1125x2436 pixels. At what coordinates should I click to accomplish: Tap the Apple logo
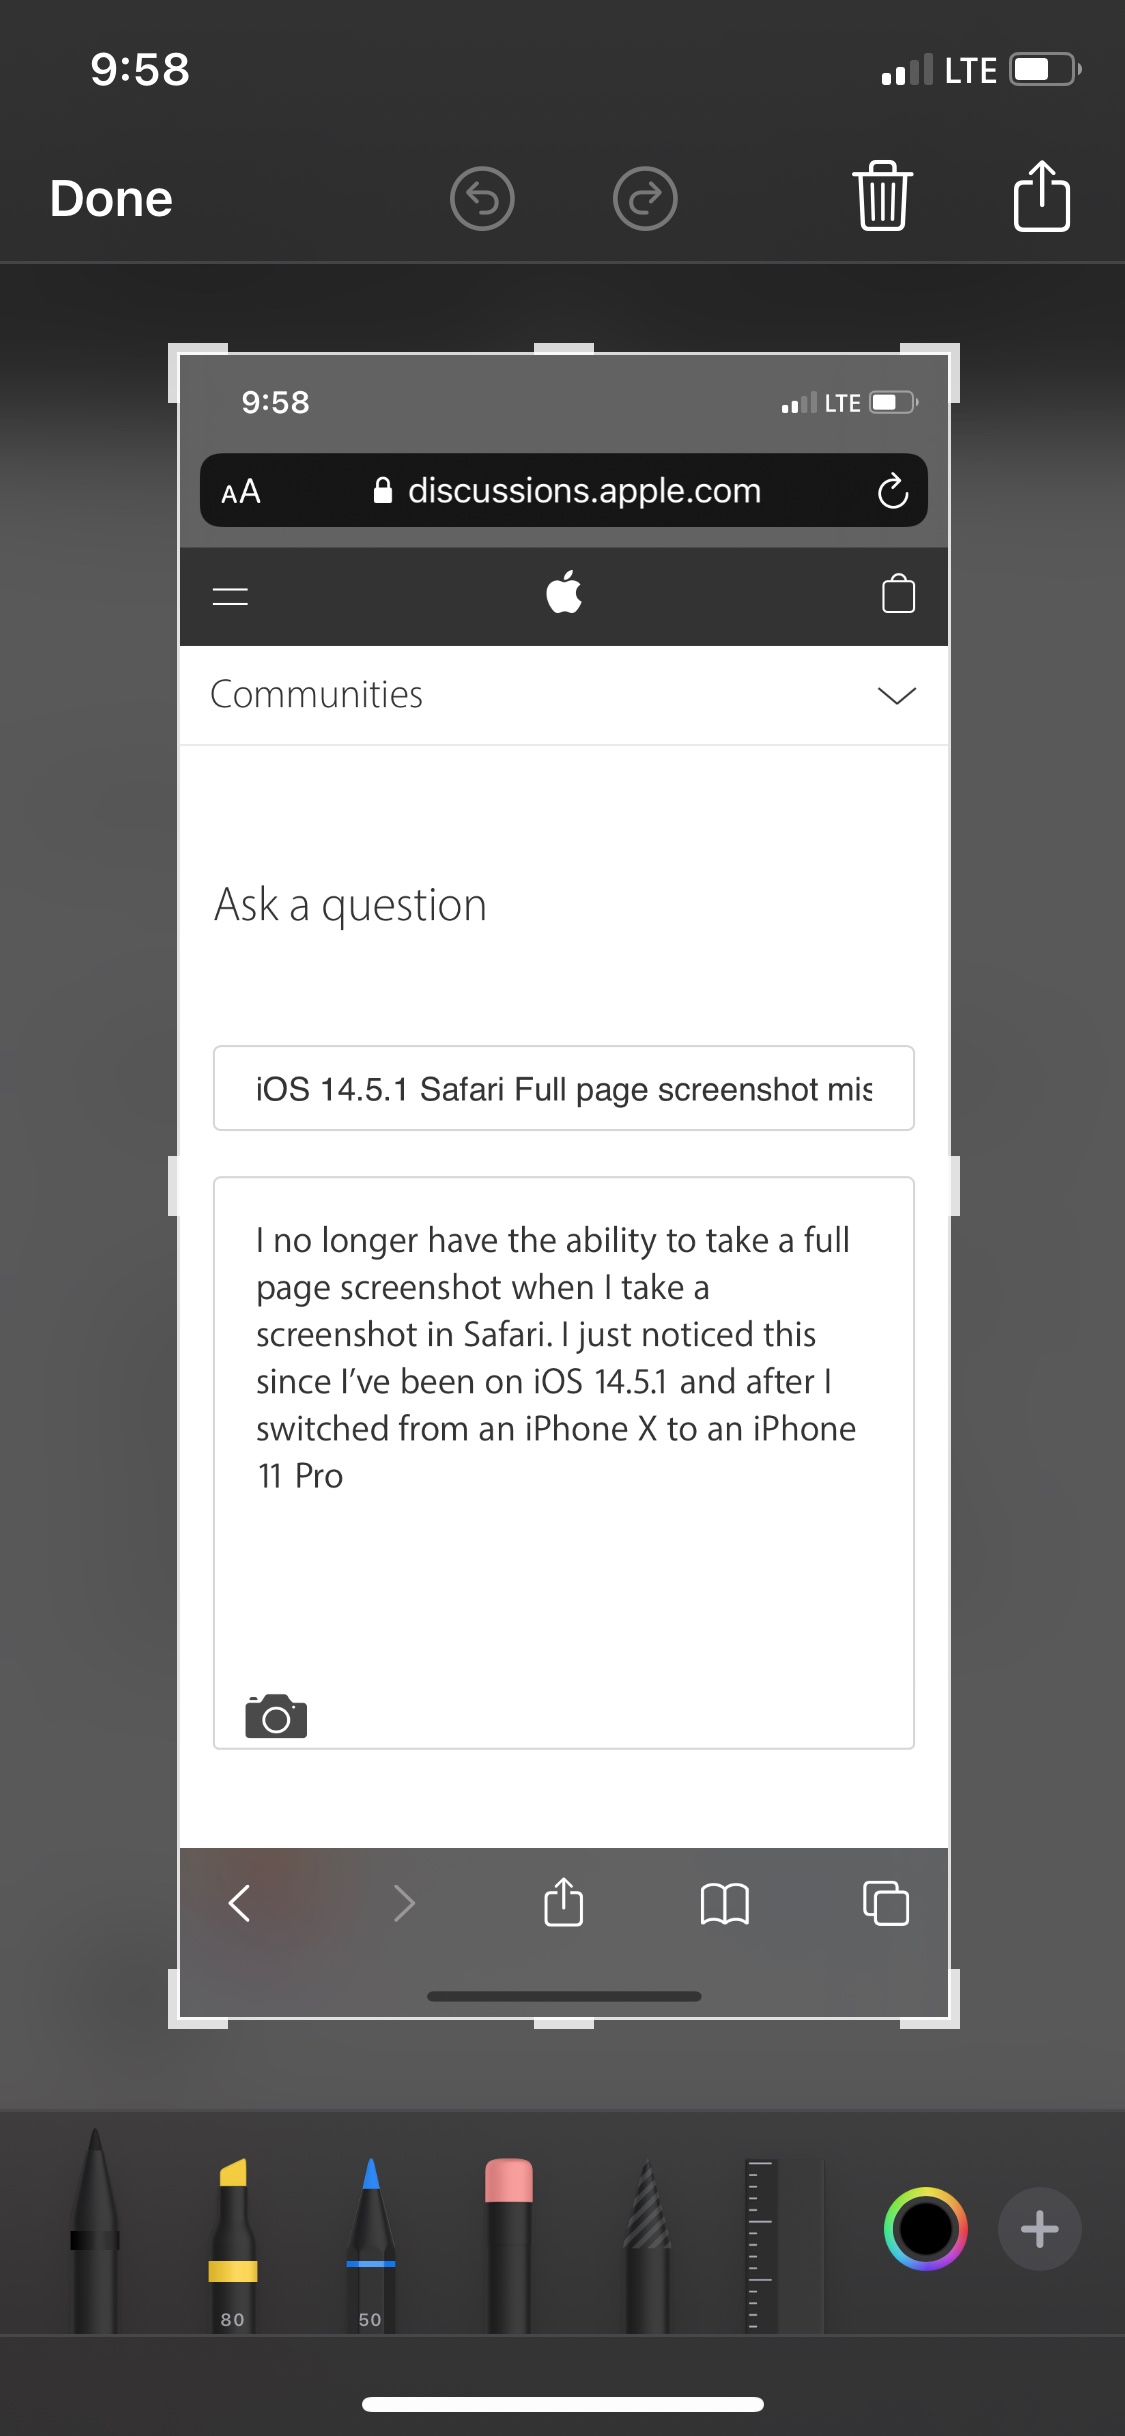564,592
